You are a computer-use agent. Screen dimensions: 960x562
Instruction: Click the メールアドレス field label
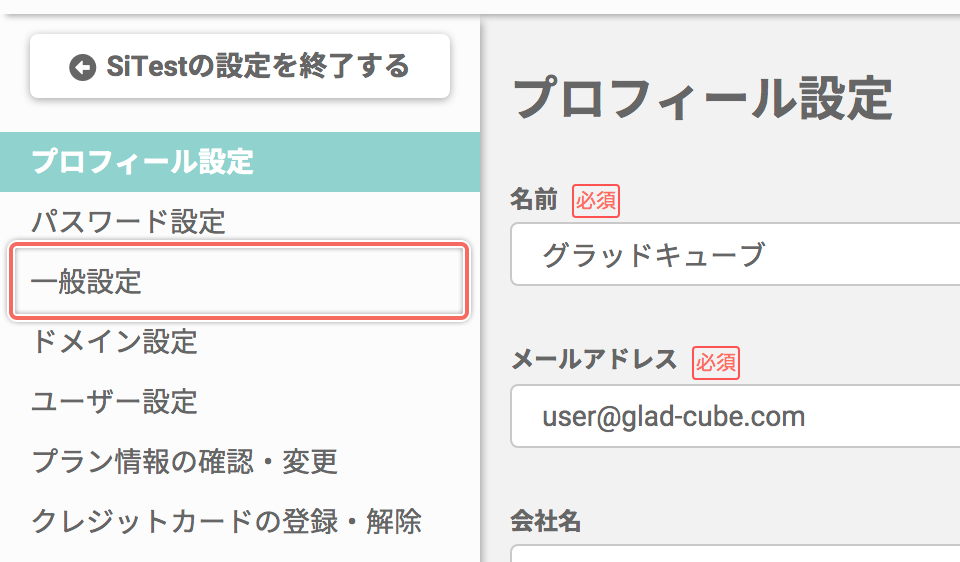pyautogui.click(x=594, y=359)
